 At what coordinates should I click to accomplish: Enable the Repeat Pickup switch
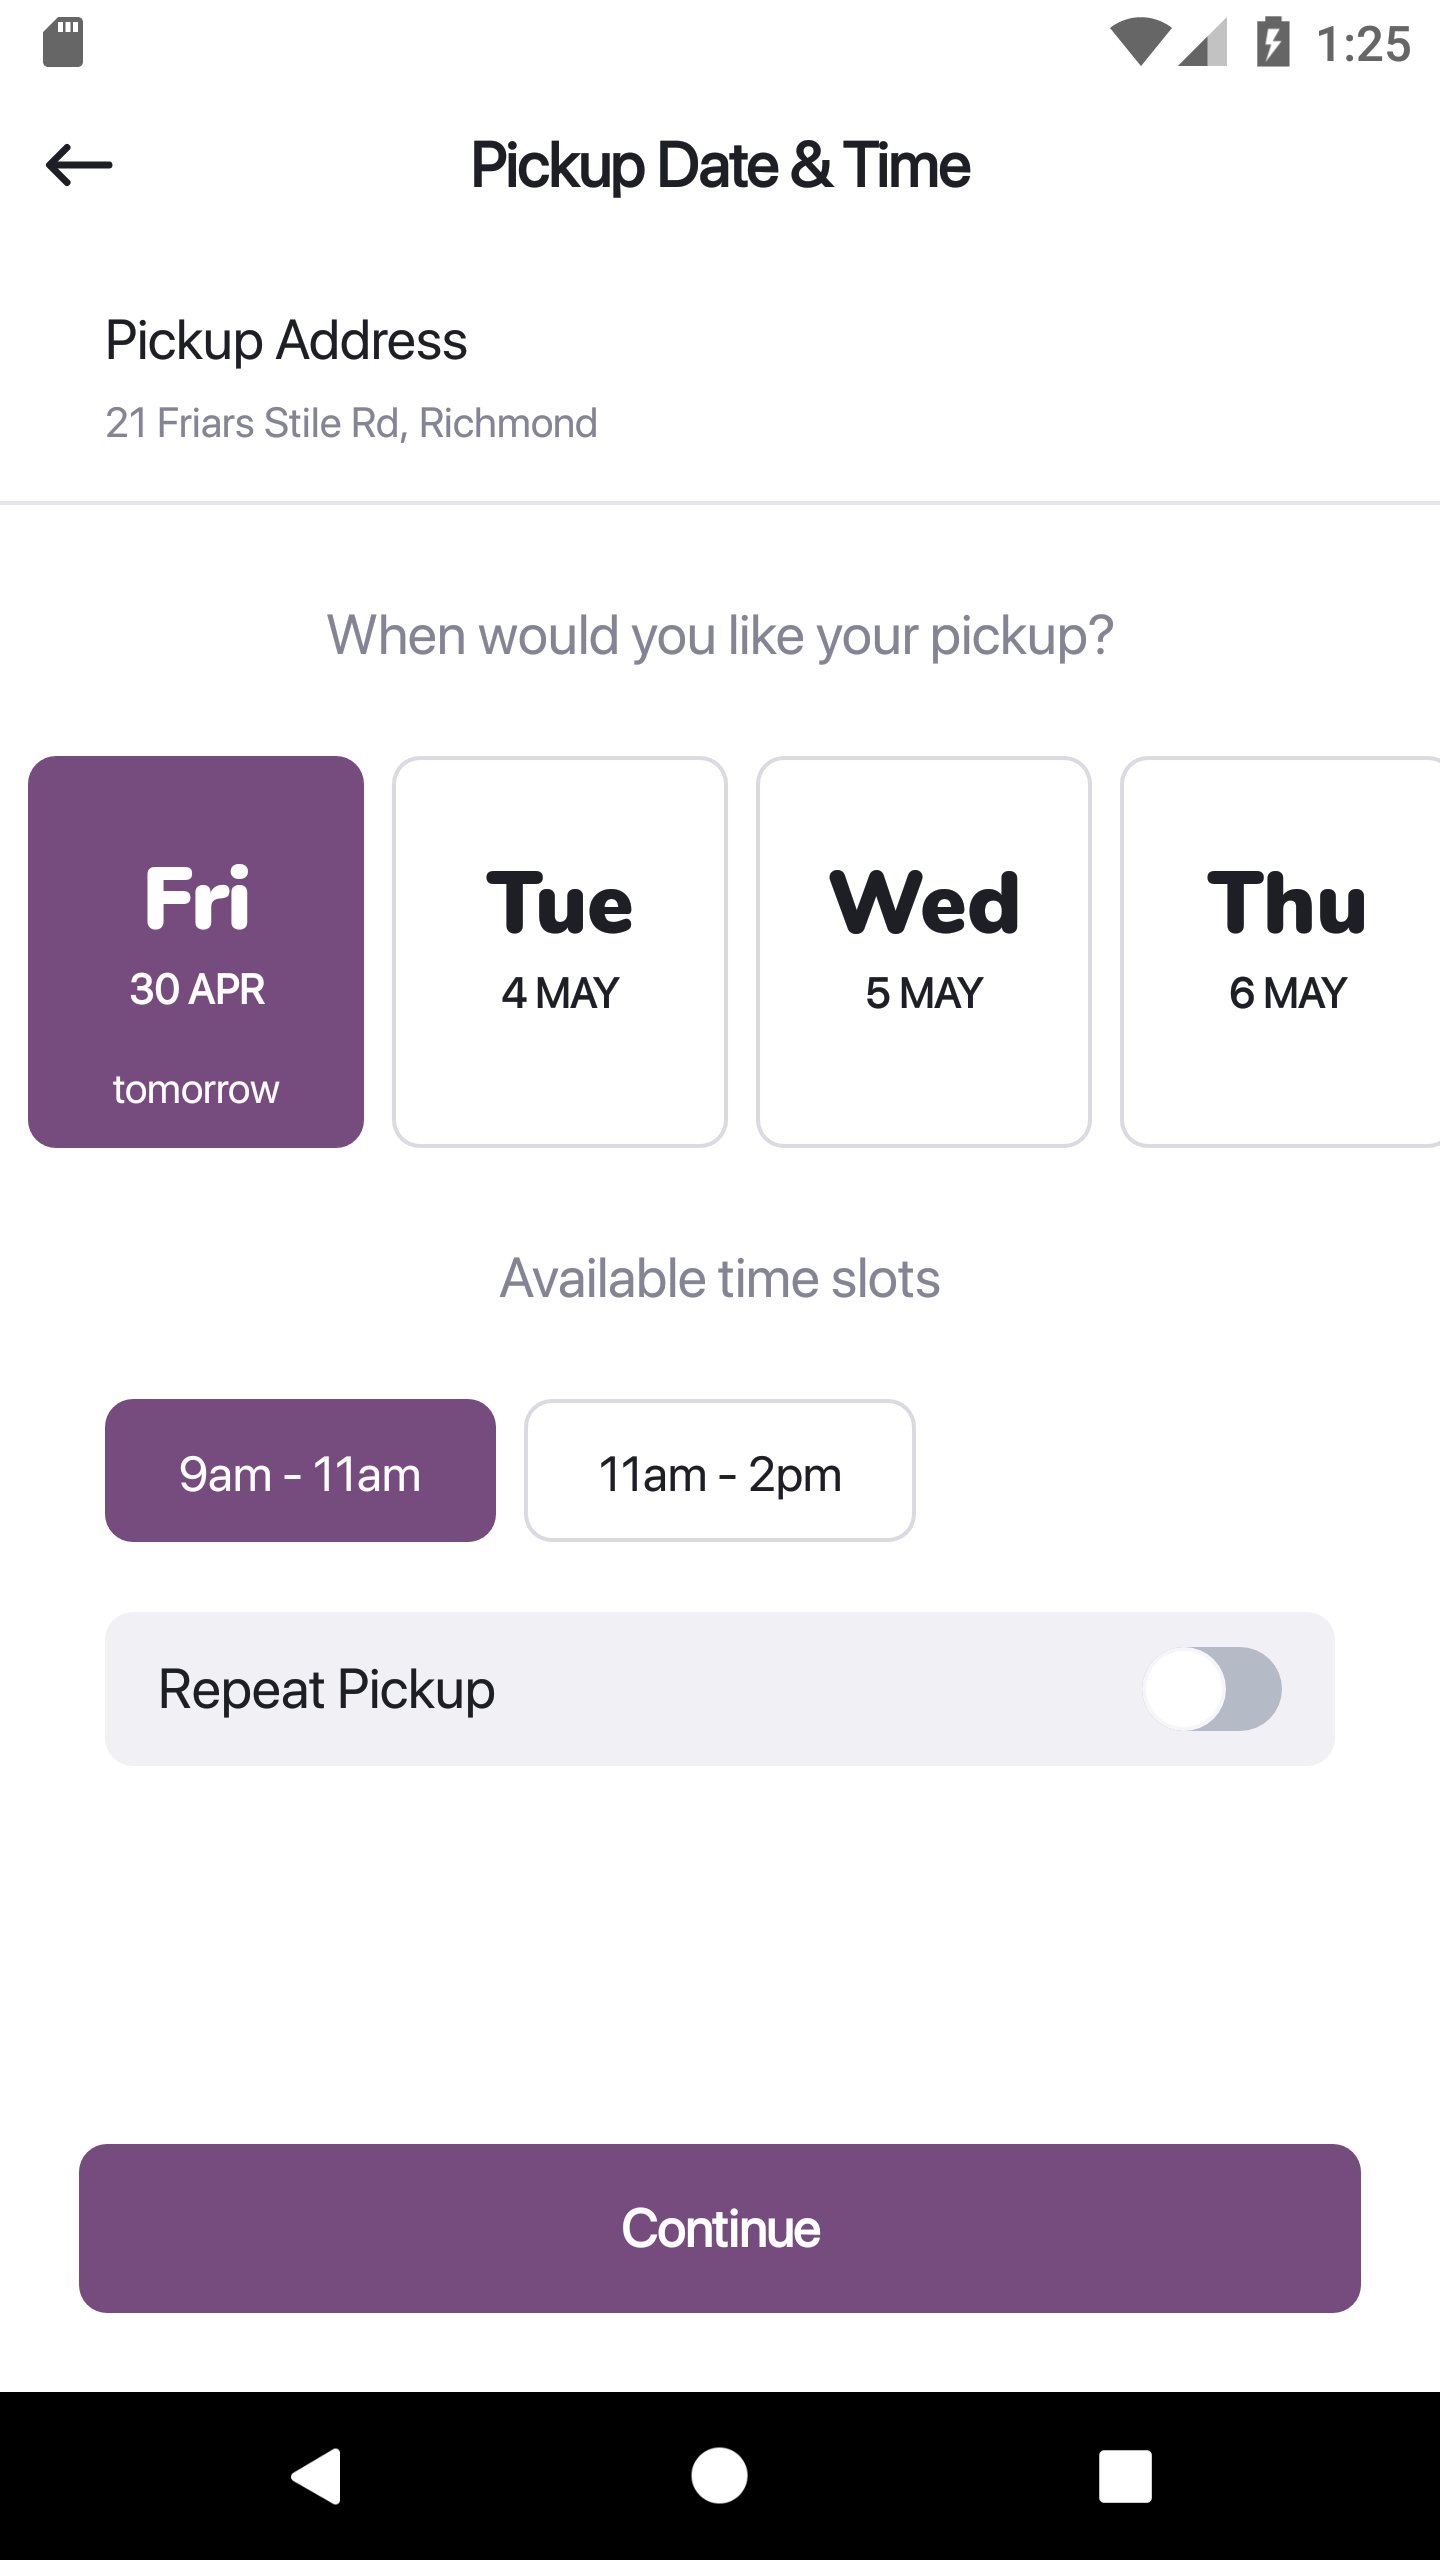[1212, 1689]
